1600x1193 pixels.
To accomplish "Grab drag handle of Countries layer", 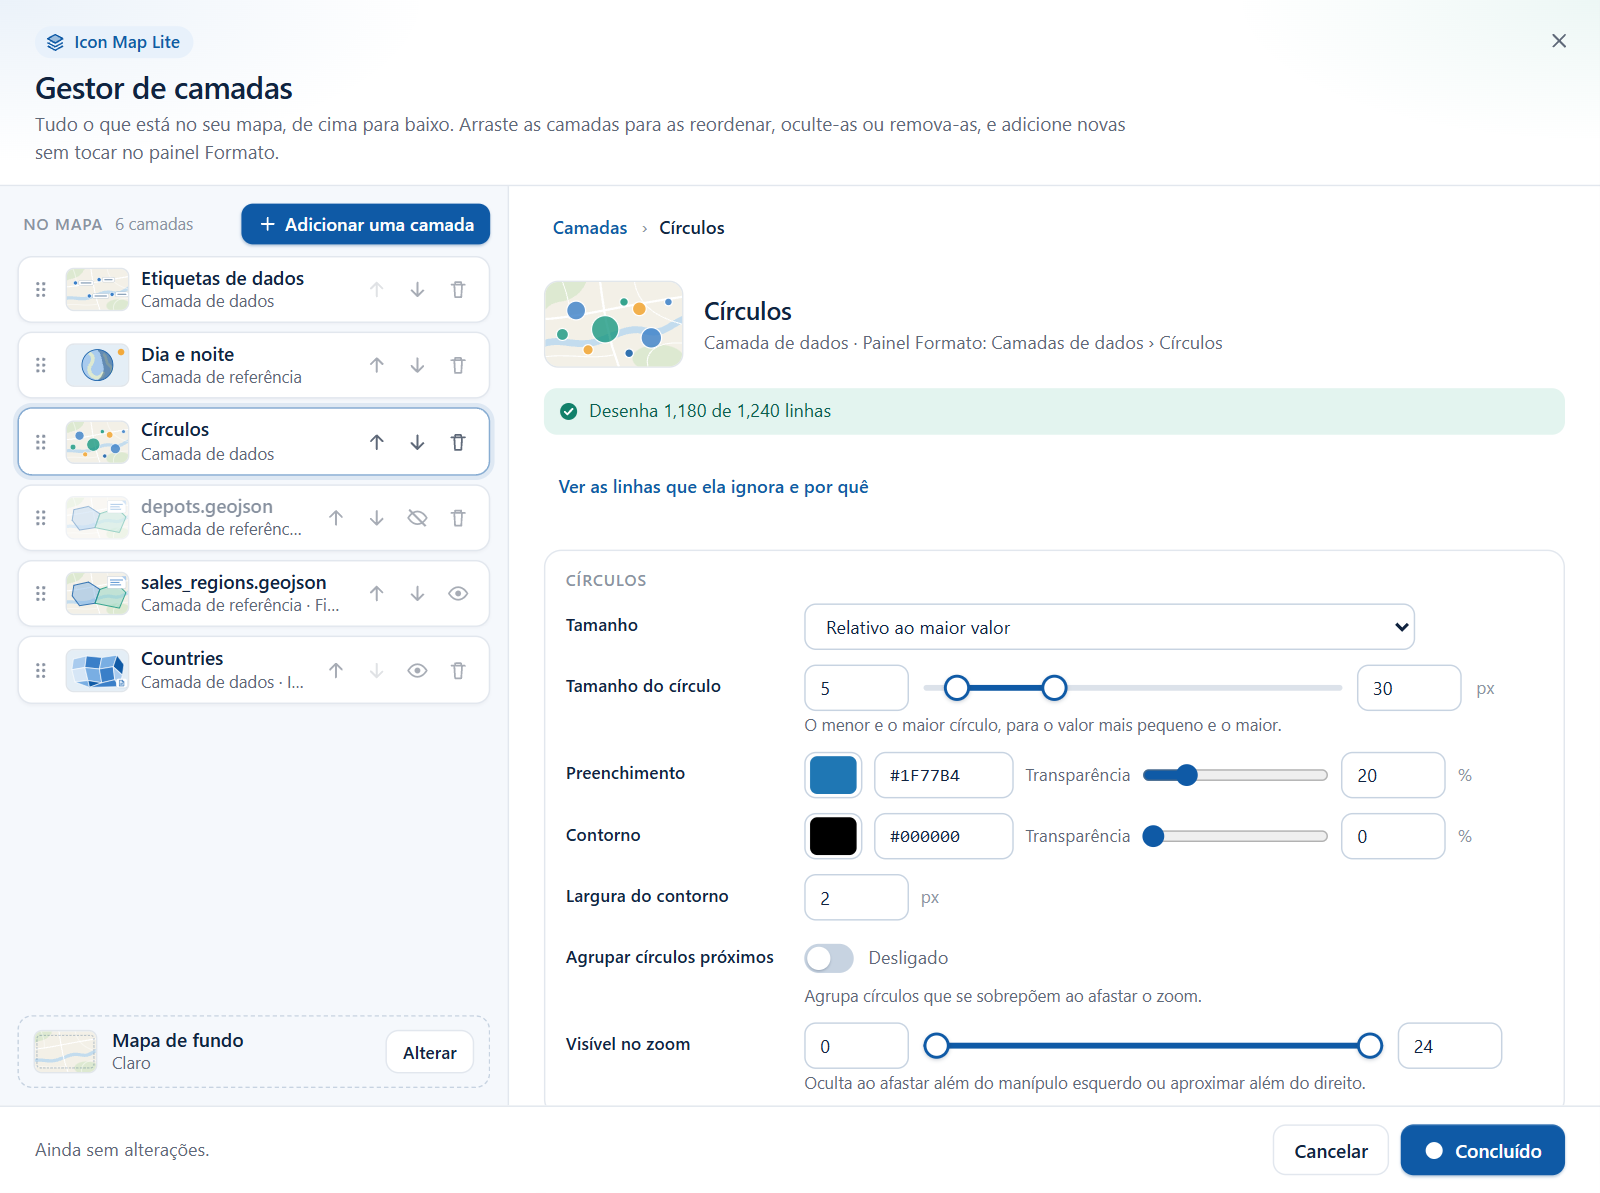I will pyautogui.click(x=41, y=671).
